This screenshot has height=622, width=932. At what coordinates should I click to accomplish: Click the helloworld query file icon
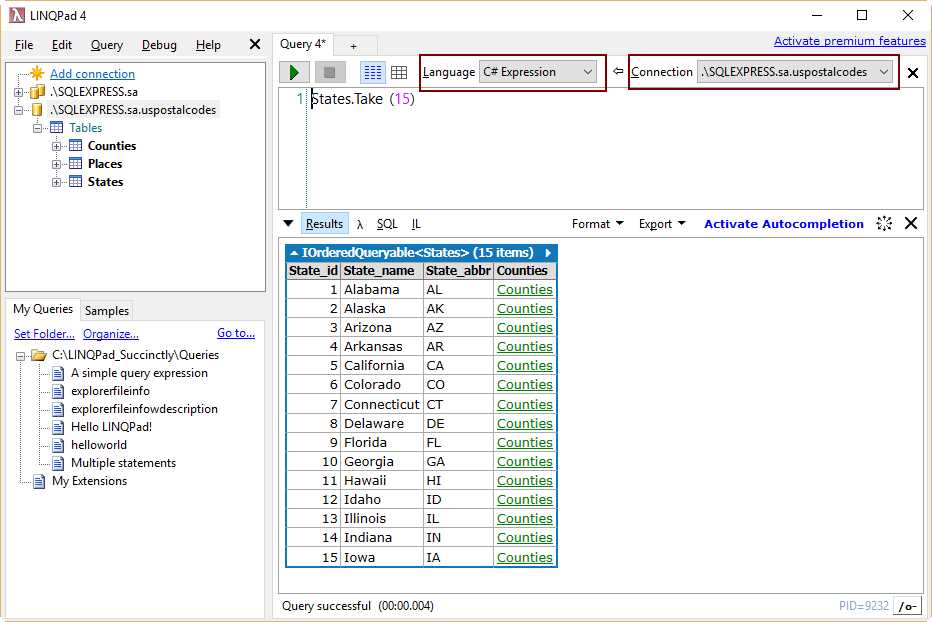pos(58,445)
